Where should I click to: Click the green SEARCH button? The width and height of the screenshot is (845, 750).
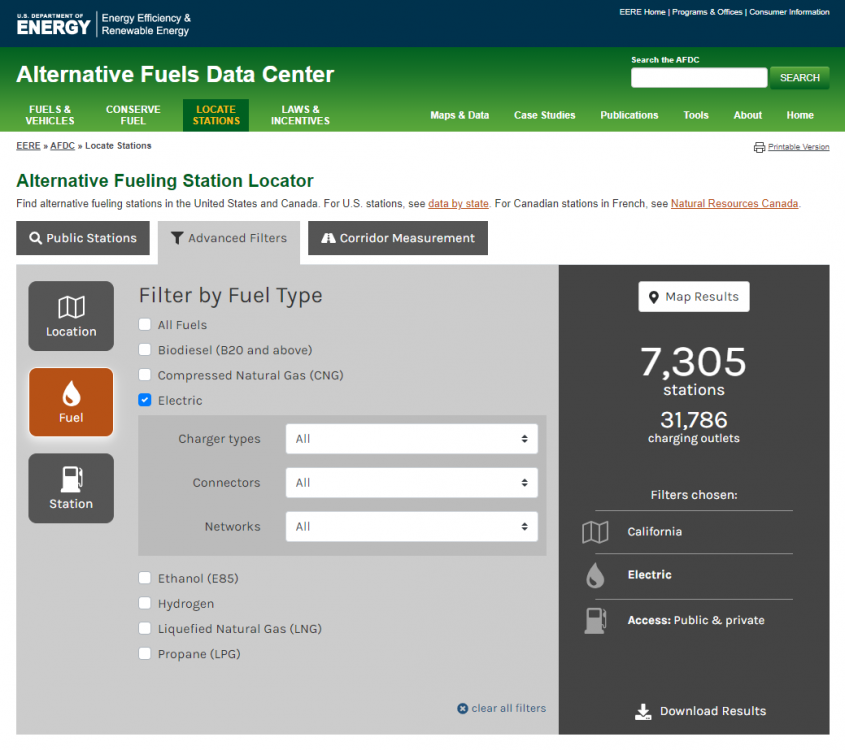pyautogui.click(x=799, y=78)
